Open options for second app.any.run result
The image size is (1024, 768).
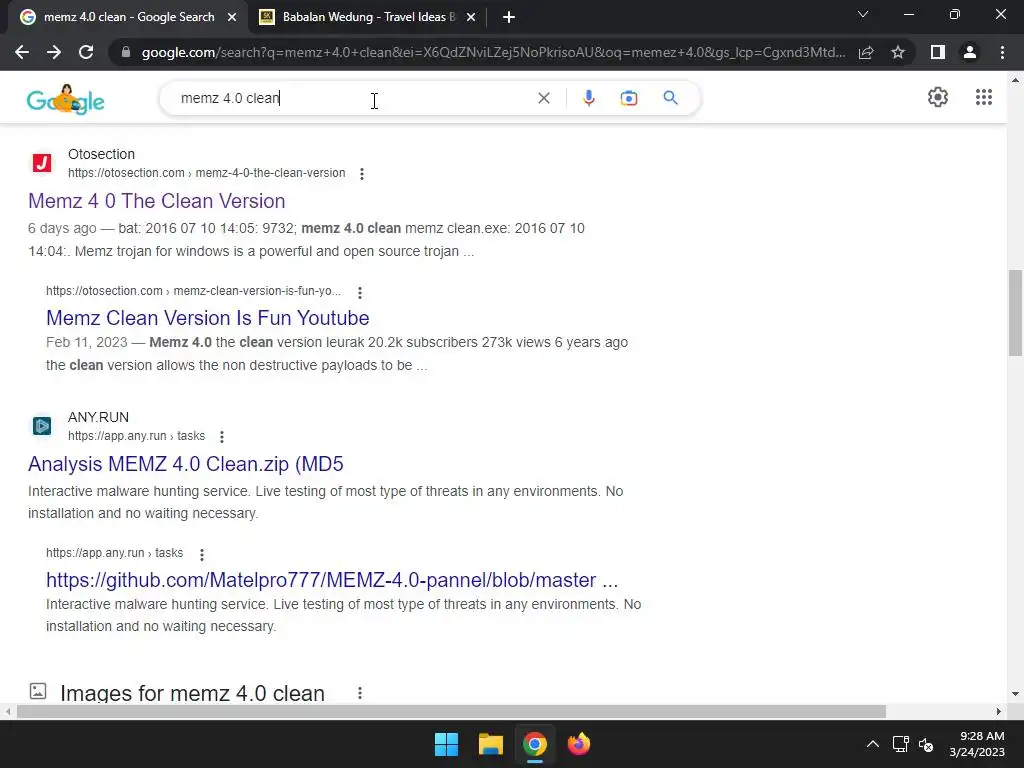202,554
